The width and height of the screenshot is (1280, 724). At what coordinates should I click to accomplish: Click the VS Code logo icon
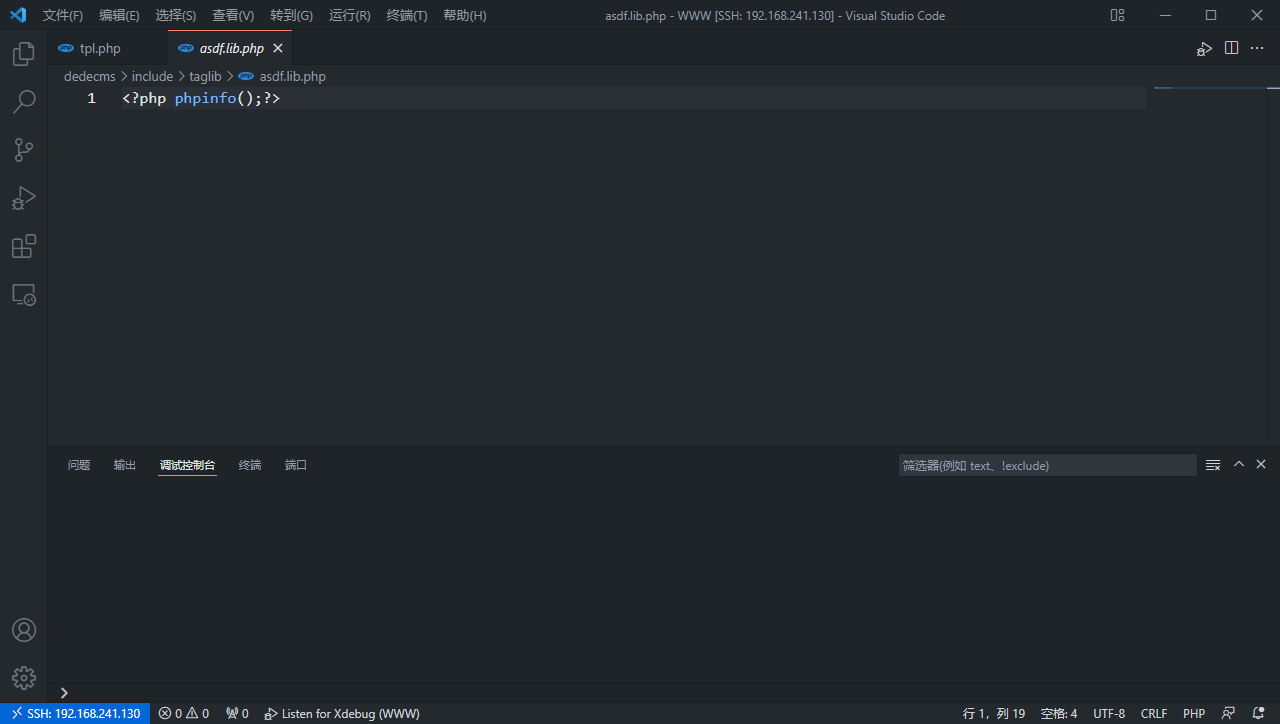click(18, 15)
